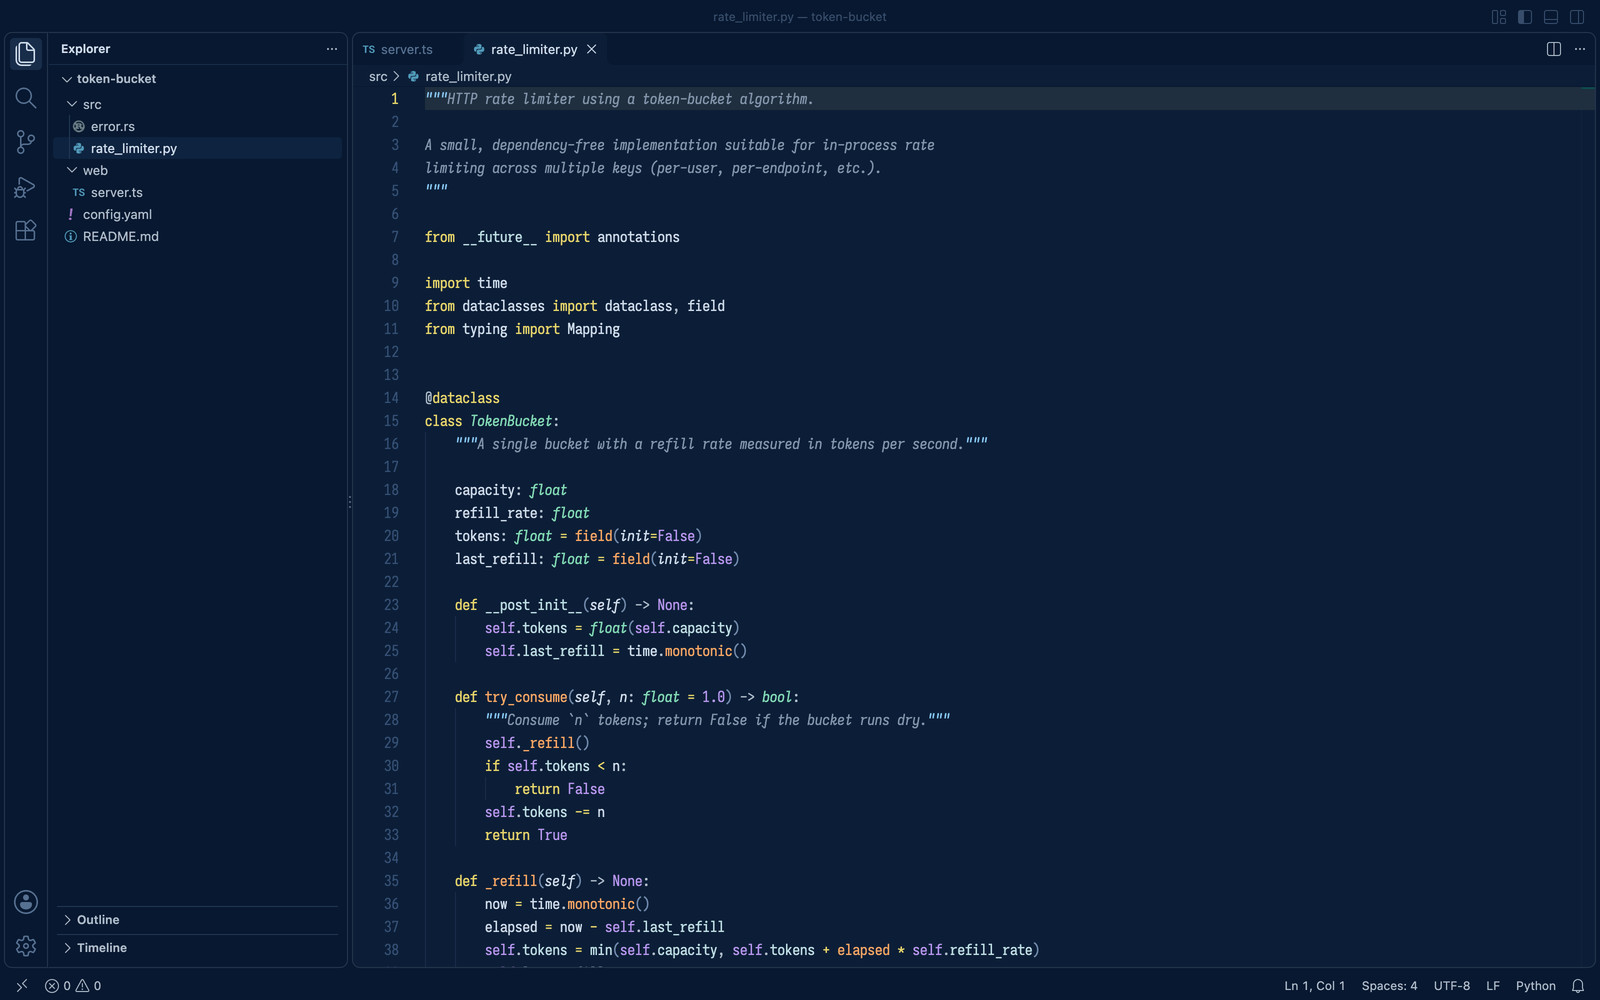Open config.yaml in the file tree
1600x1000 pixels.
[x=197, y=214]
